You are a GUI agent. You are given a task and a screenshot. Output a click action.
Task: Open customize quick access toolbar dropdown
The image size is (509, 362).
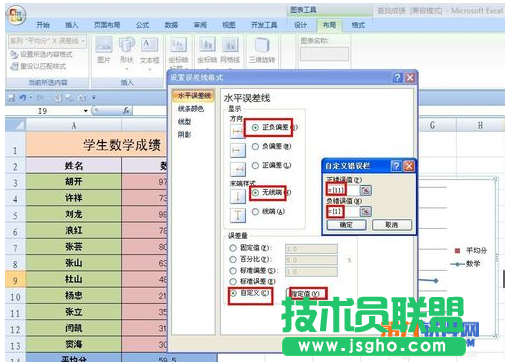(94, 98)
